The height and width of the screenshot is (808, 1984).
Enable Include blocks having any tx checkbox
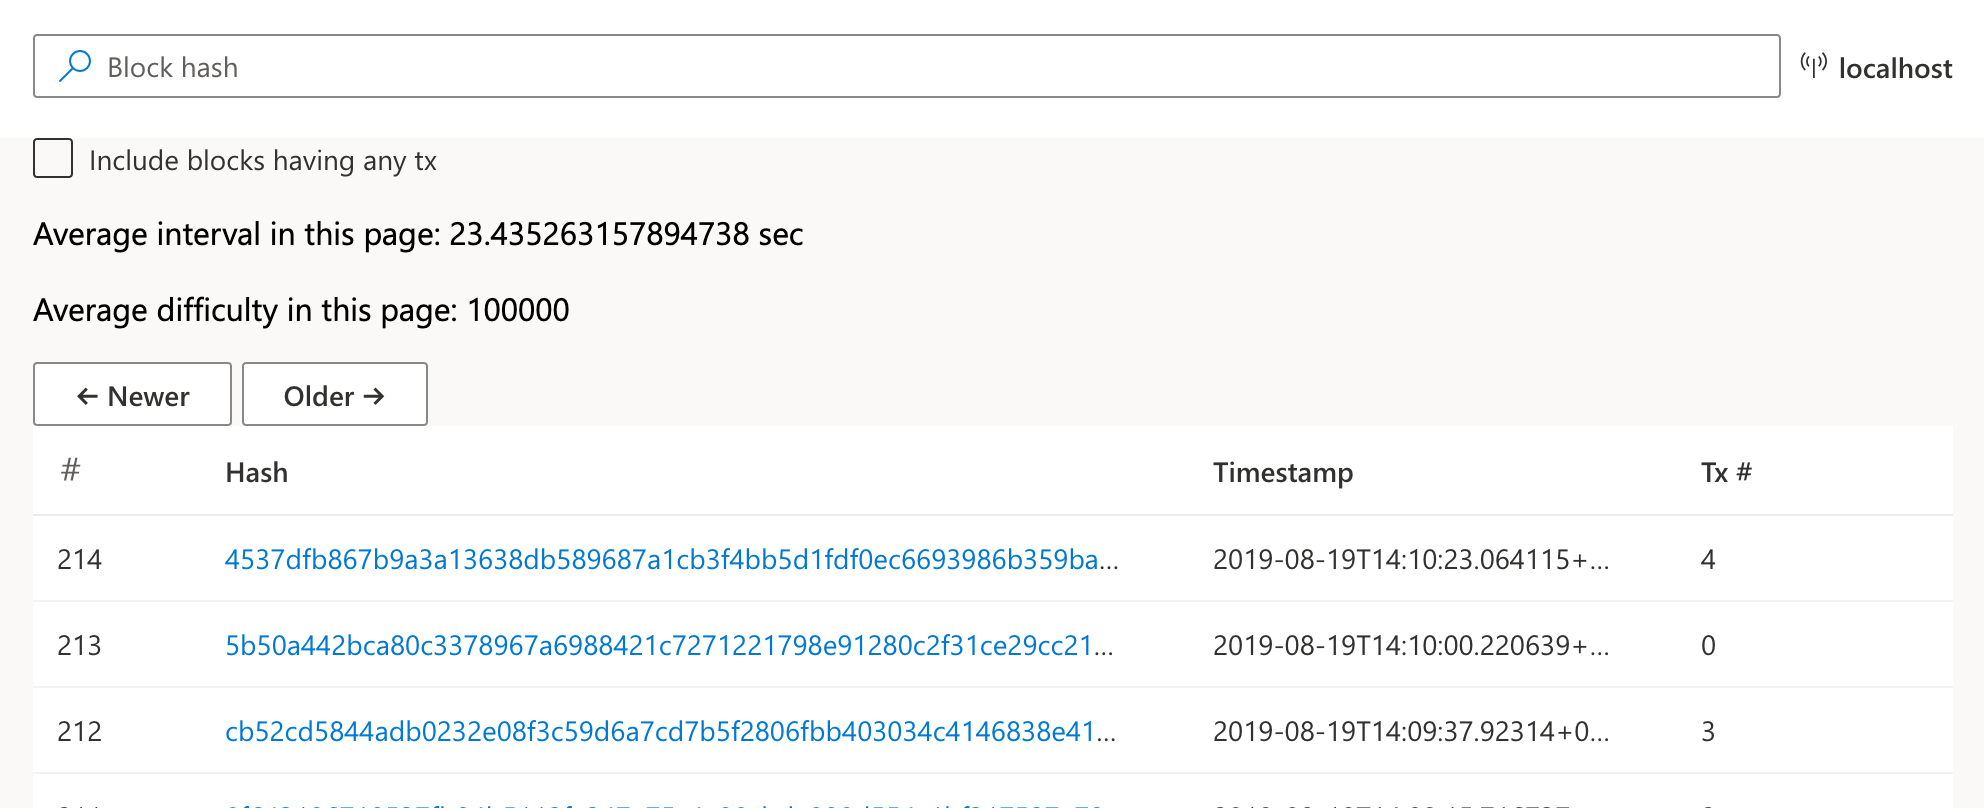coord(53,158)
